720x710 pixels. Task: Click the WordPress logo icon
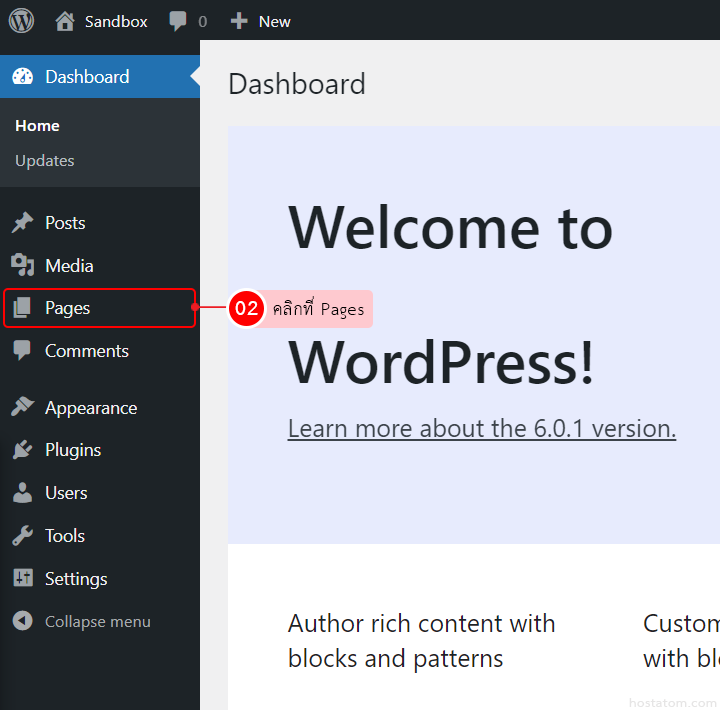(x=21, y=20)
